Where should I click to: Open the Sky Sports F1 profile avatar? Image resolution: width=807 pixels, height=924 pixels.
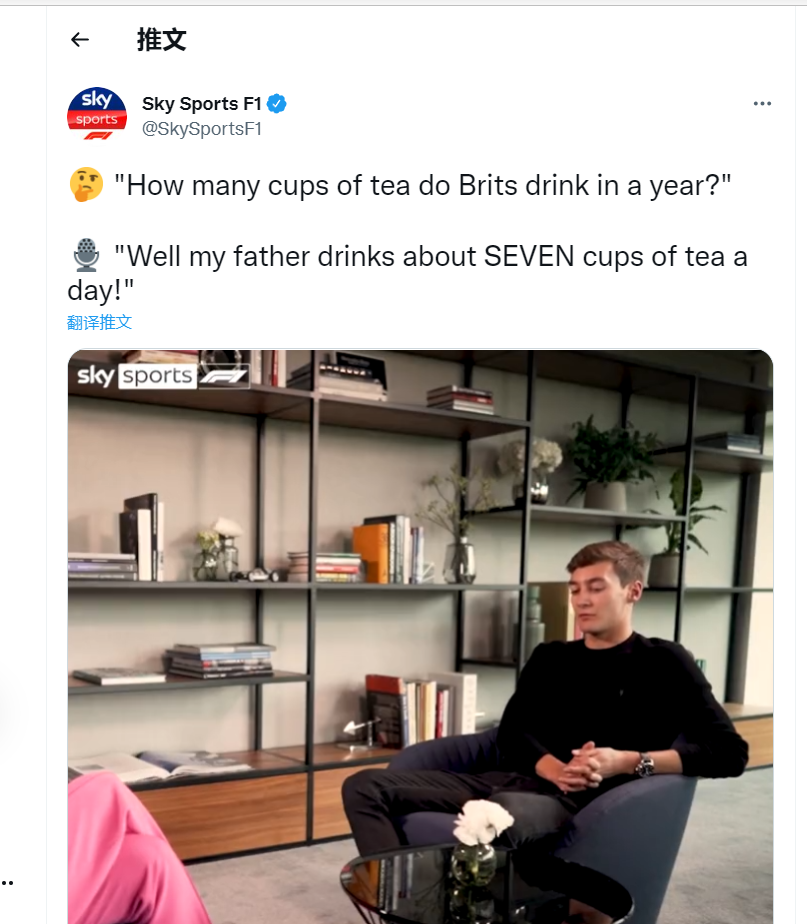[x=97, y=115]
